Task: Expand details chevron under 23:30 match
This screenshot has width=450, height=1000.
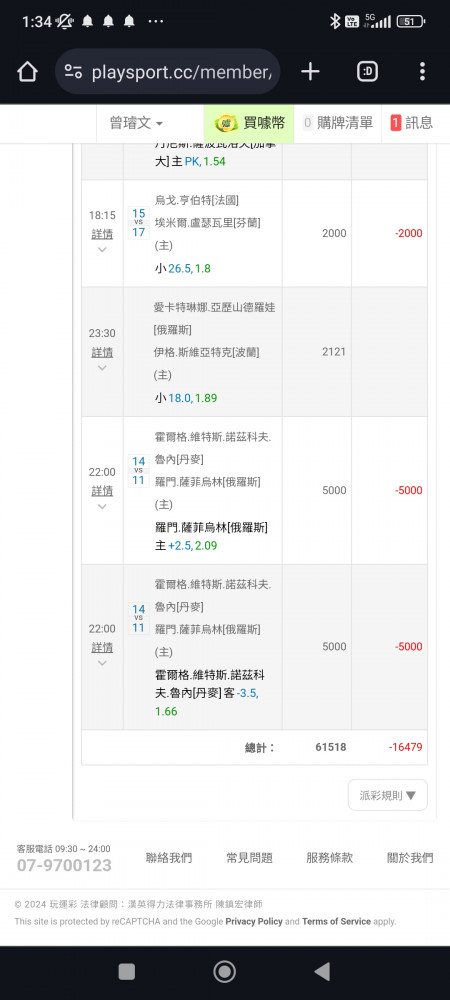Action: tap(102, 367)
